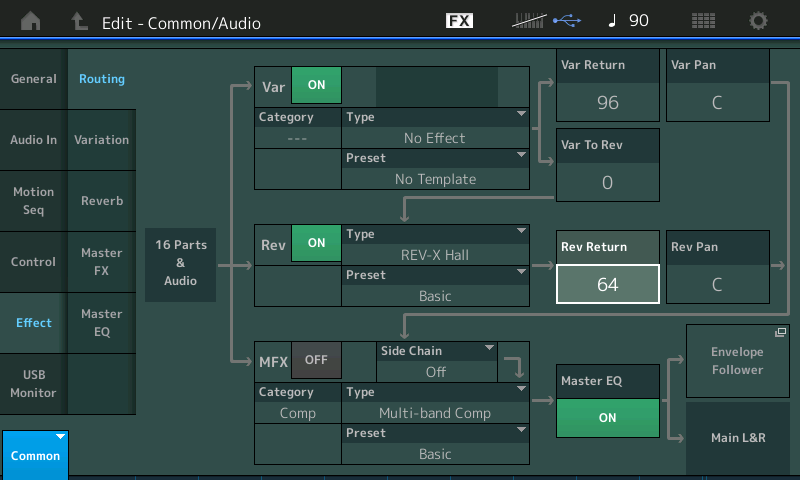Screen dimensions: 800x480
Task: Toggle the Var effect ON switch
Action: 316,85
